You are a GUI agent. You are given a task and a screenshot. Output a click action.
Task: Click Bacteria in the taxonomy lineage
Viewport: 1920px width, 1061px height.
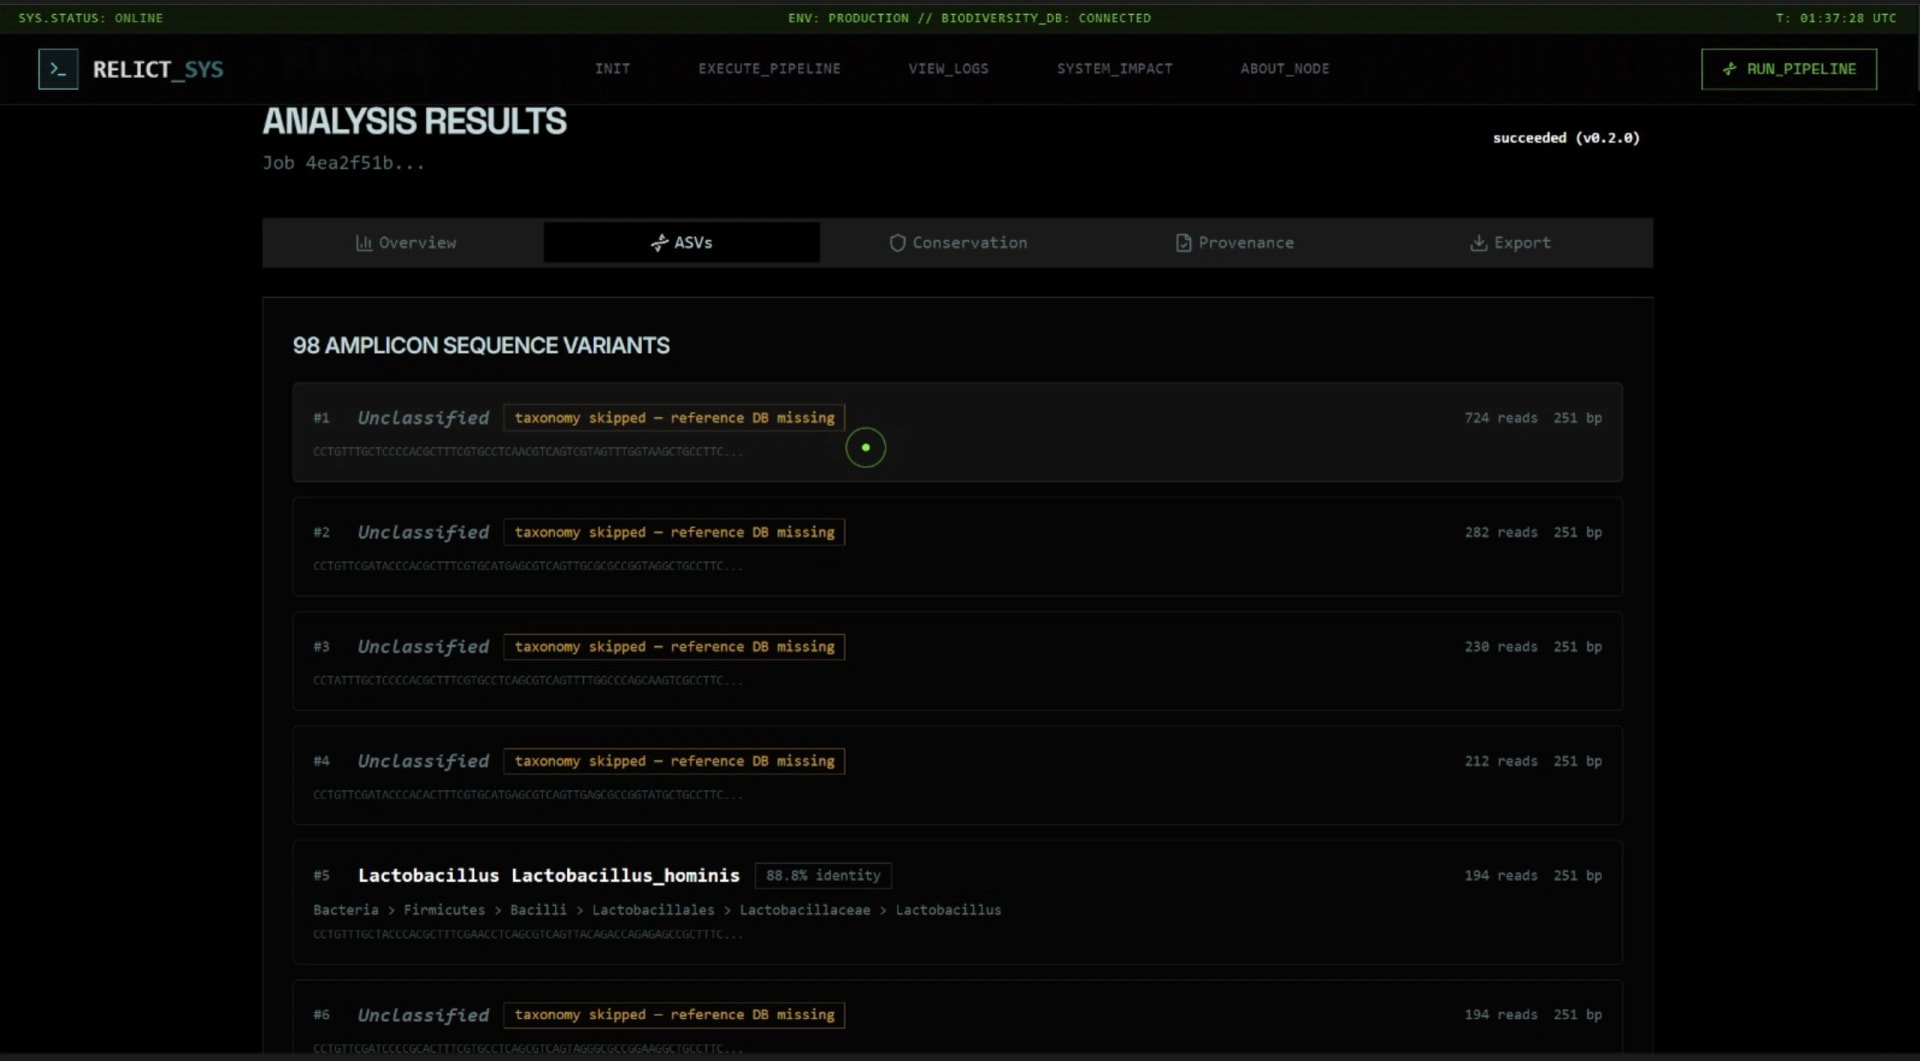[346, 910]
